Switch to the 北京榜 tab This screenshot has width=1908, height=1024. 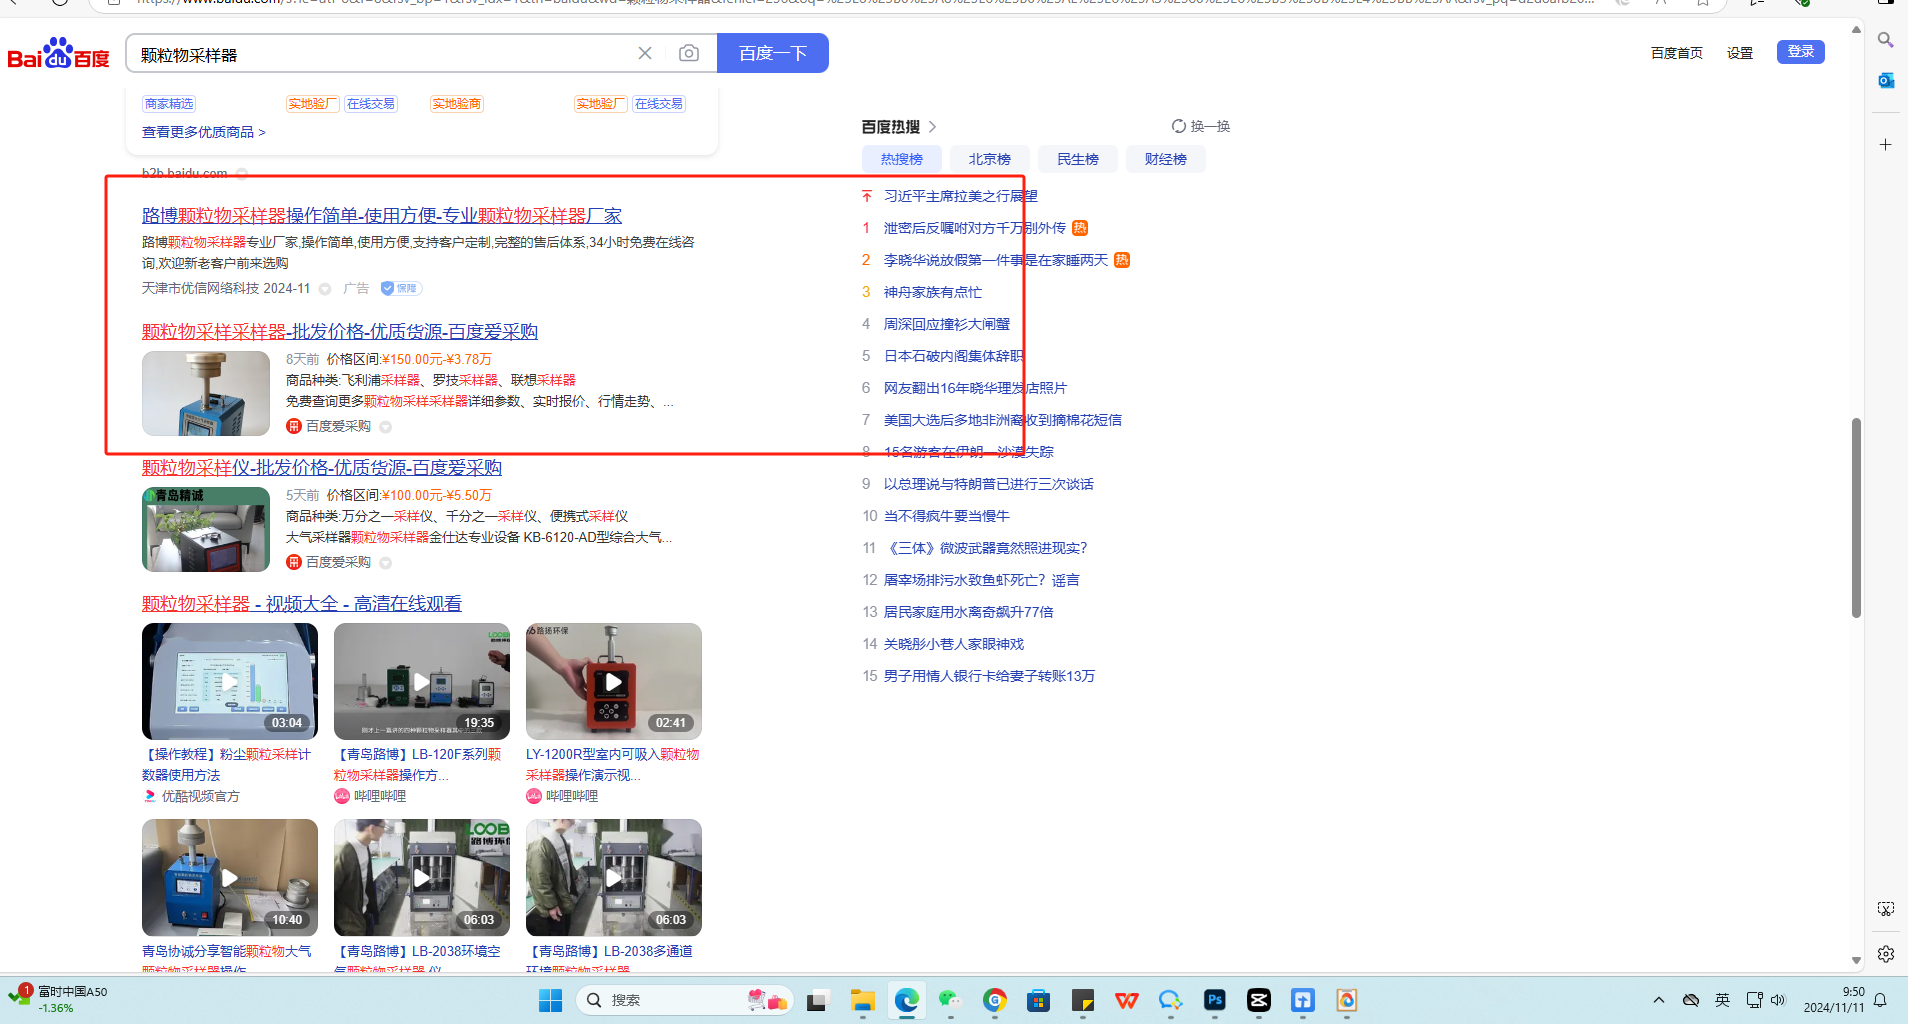[x=990, y=159]
